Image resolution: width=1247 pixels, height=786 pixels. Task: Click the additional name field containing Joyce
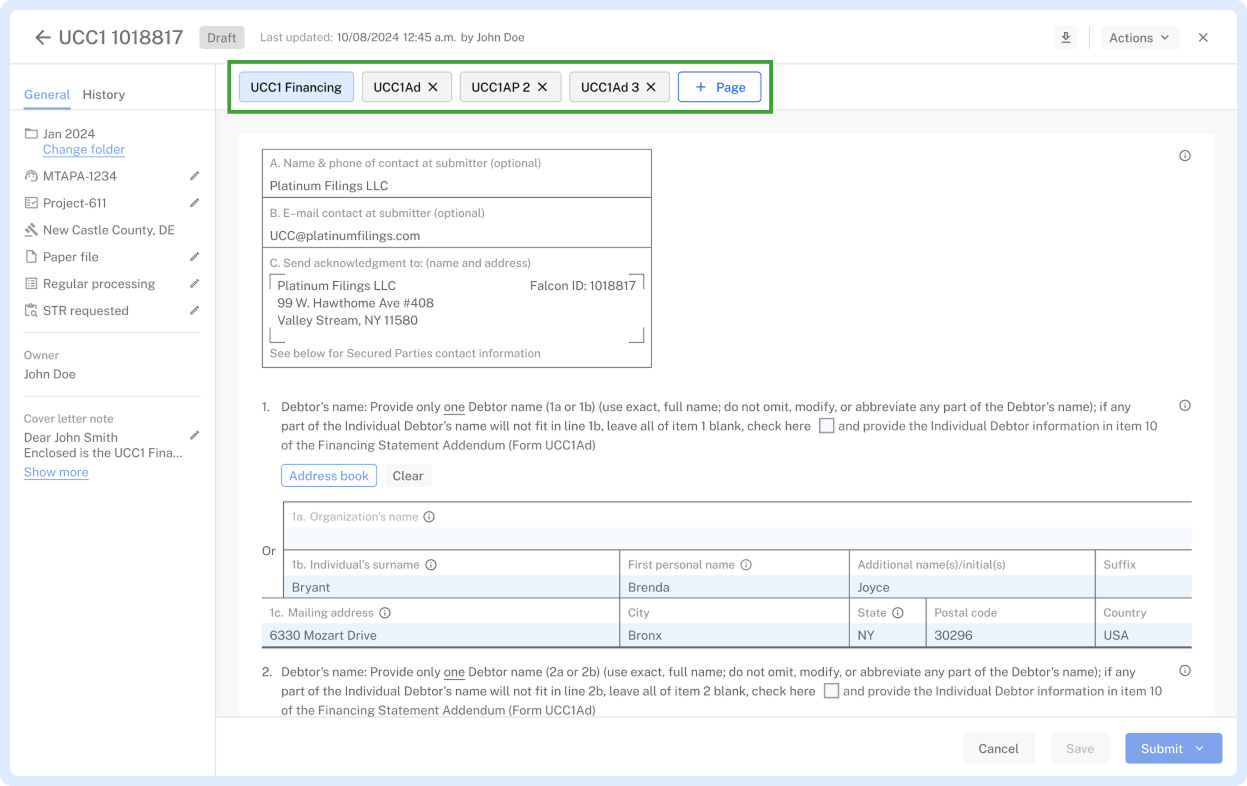972,587
